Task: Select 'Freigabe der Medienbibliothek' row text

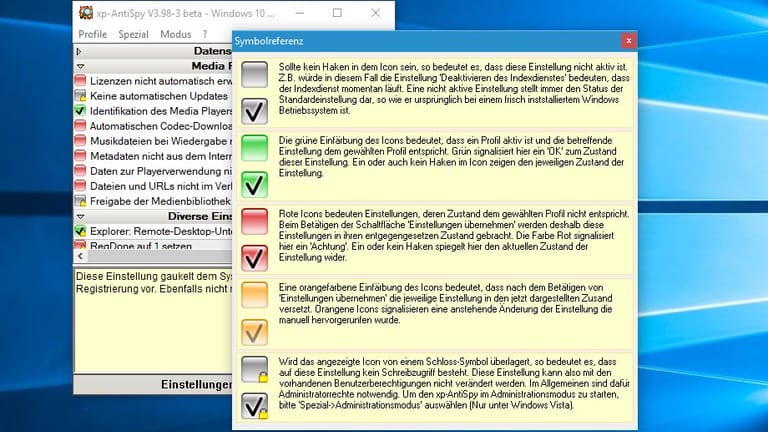Action: coord(160,201)
